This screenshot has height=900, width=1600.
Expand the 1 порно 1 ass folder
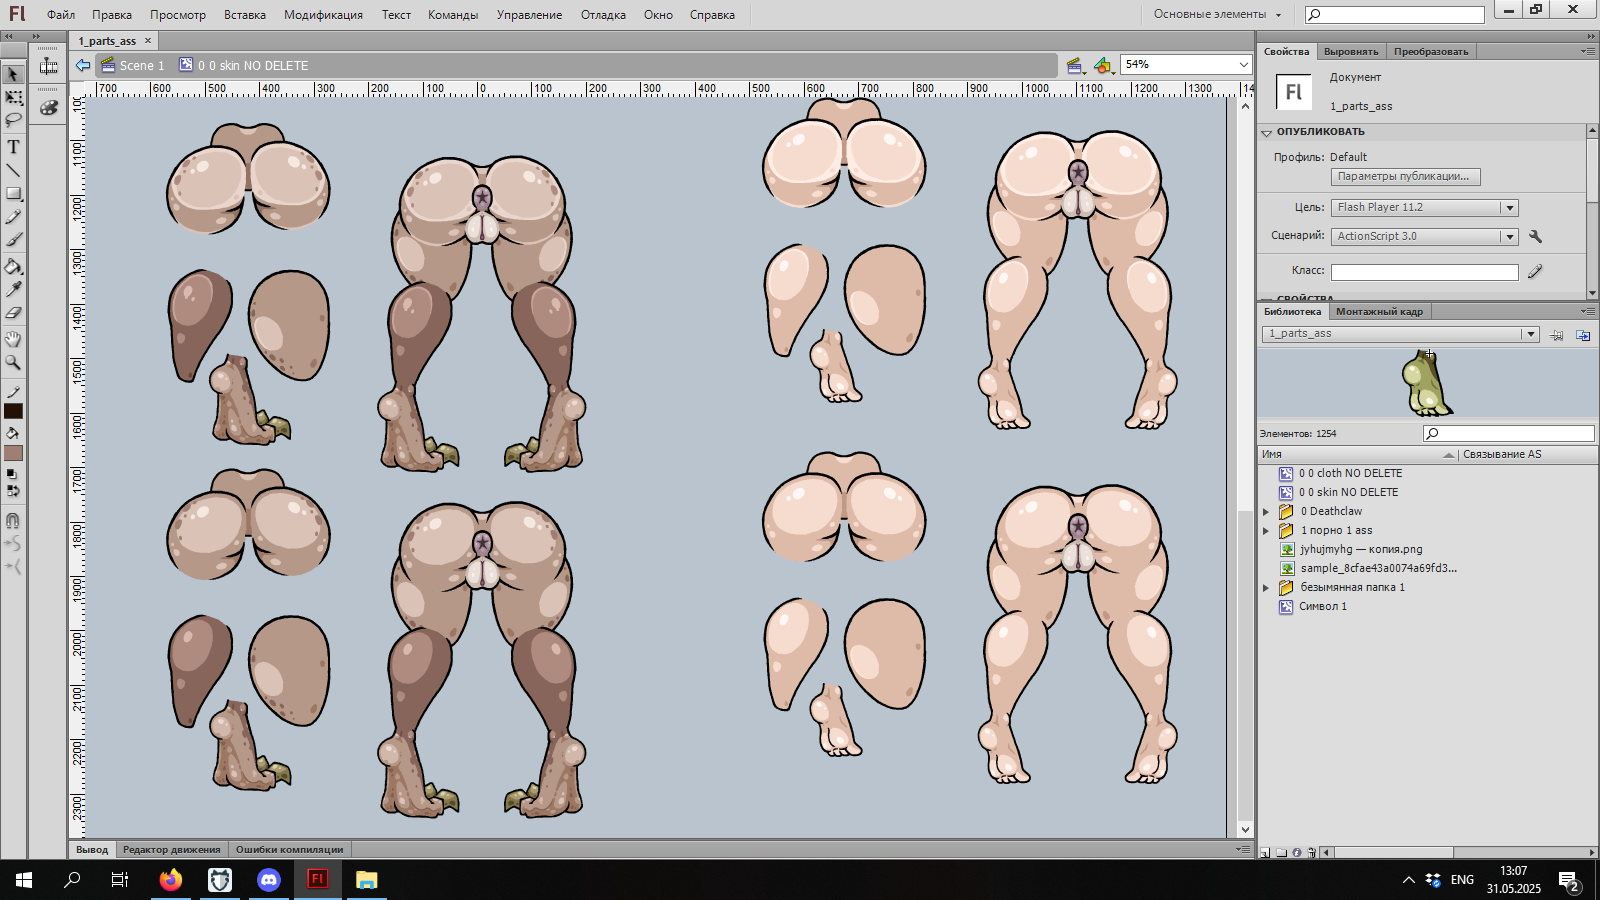(x=1266, y=531)
